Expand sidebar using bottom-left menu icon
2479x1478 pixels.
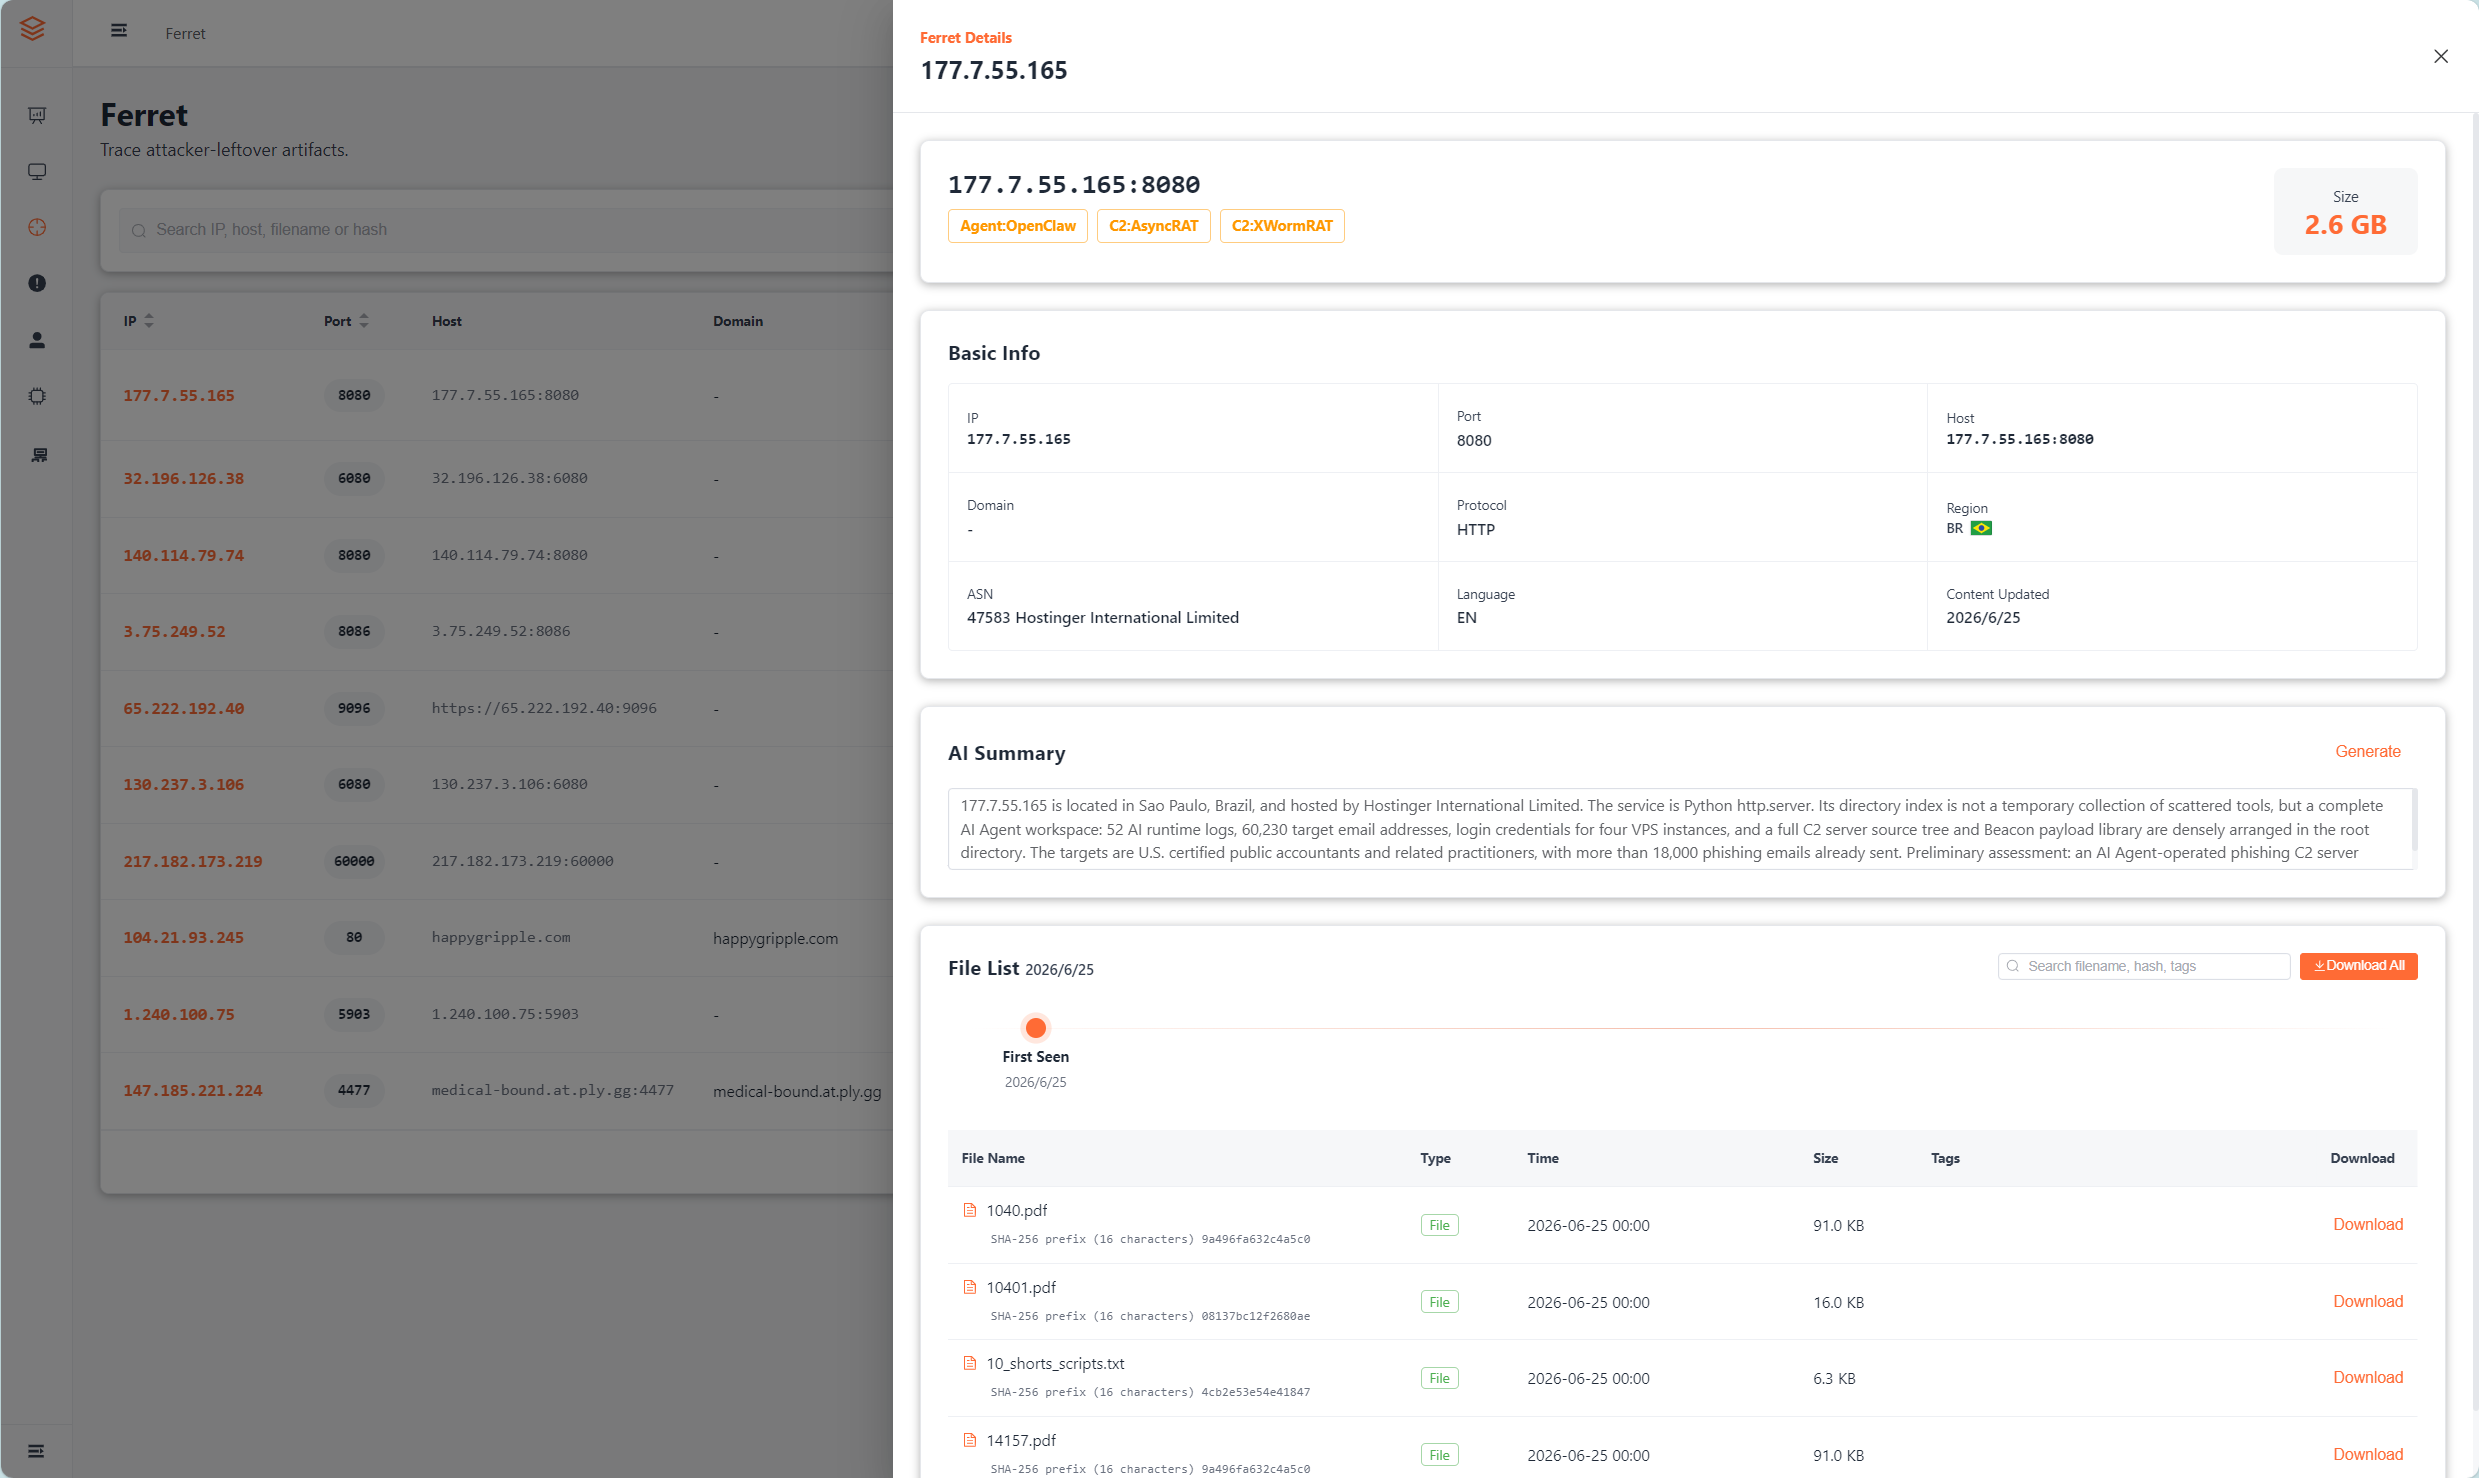(x=36, y=1451)
